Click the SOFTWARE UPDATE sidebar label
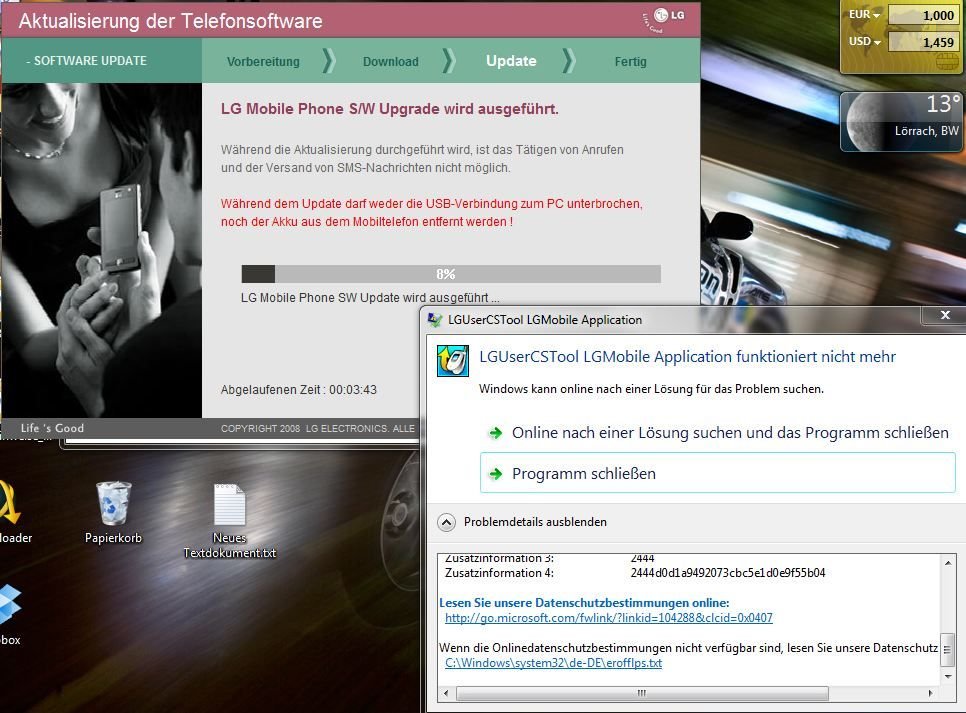The image size is (966, 713). coord(86,61)
